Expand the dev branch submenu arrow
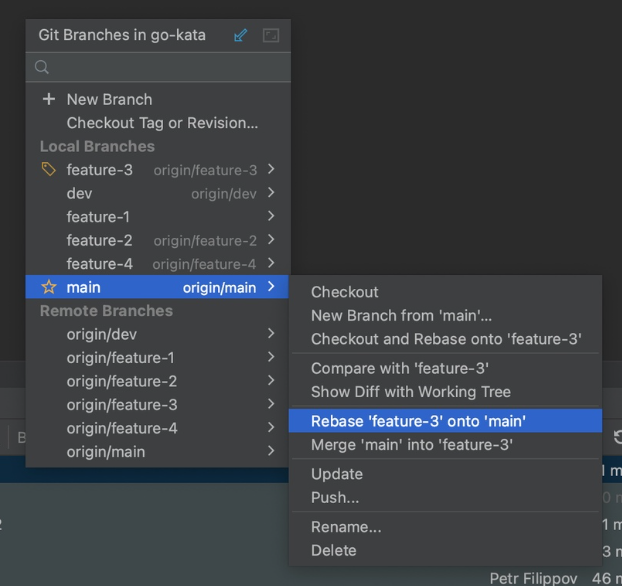622x586 pixels. click(x=271, y=193)
